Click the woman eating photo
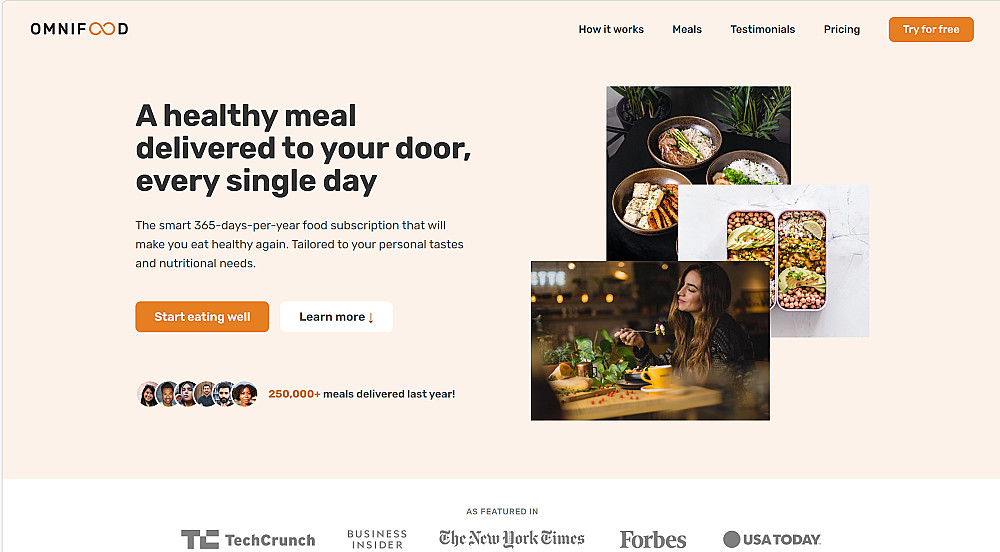The width and height of the screenshot is (1000, 552). [x=650, y=340]
